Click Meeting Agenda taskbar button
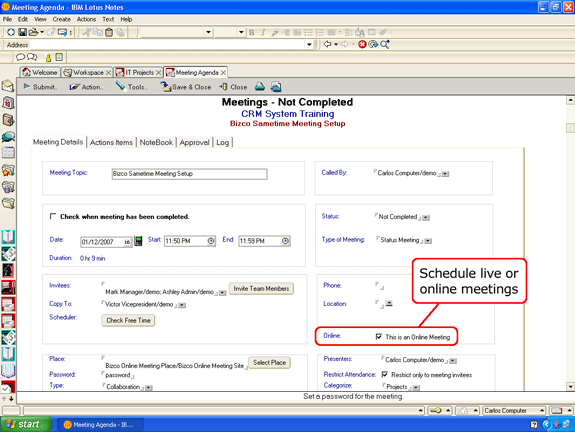The image size is (575, 432). 100,425
